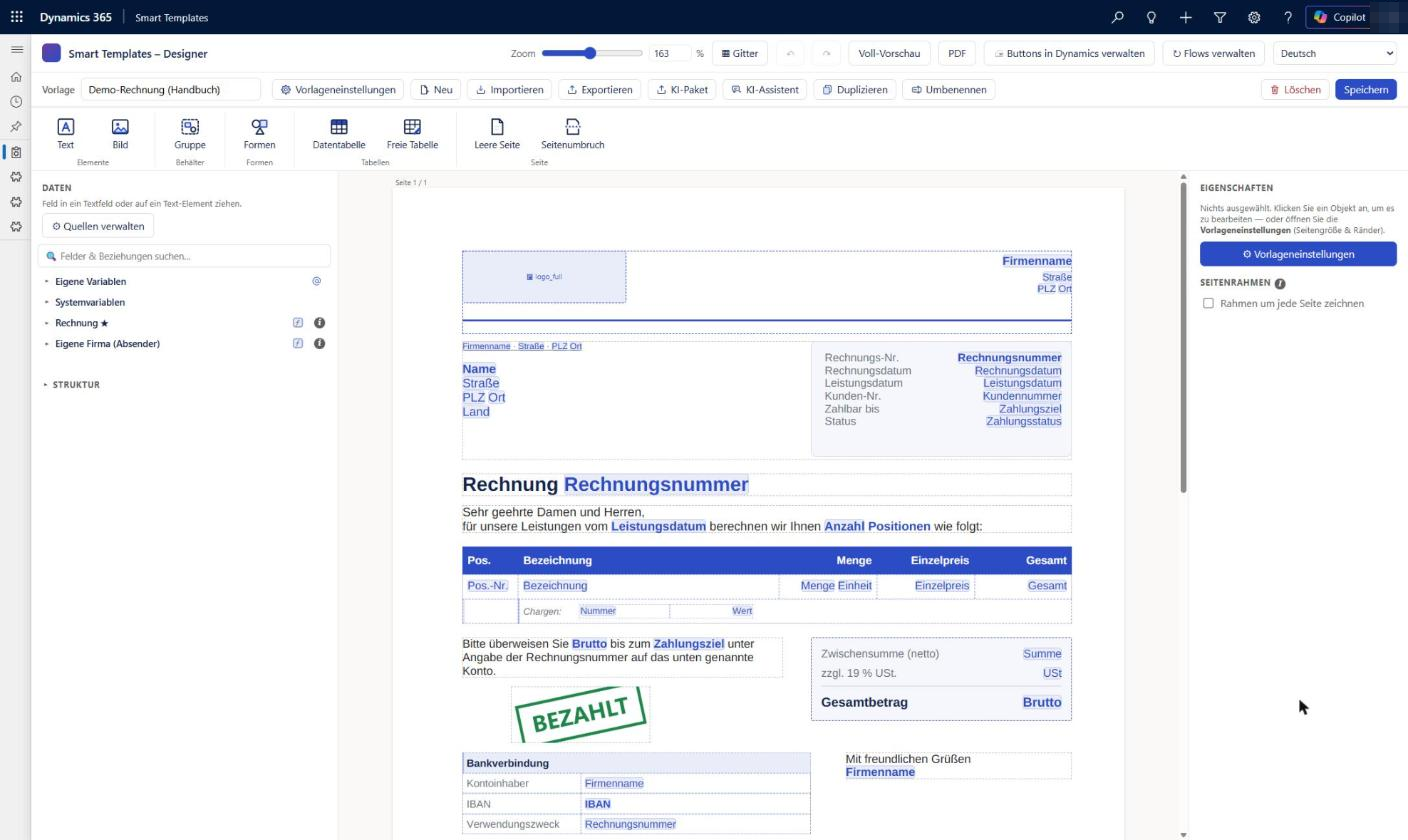Expand the STRUKTUR section
The height and width of the screenshot is (840, 1408).
point(46,384)
